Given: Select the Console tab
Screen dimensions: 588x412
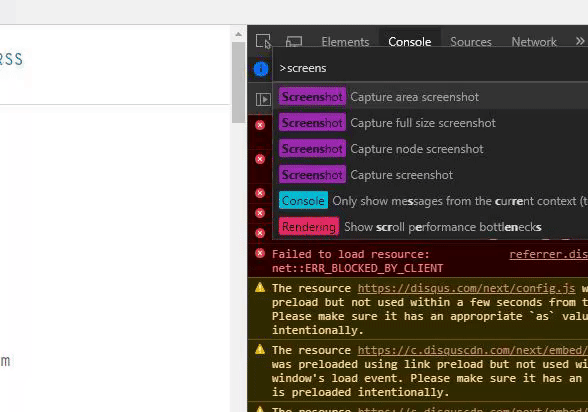Looking at the screenshot, I should (x=410, y=42).
